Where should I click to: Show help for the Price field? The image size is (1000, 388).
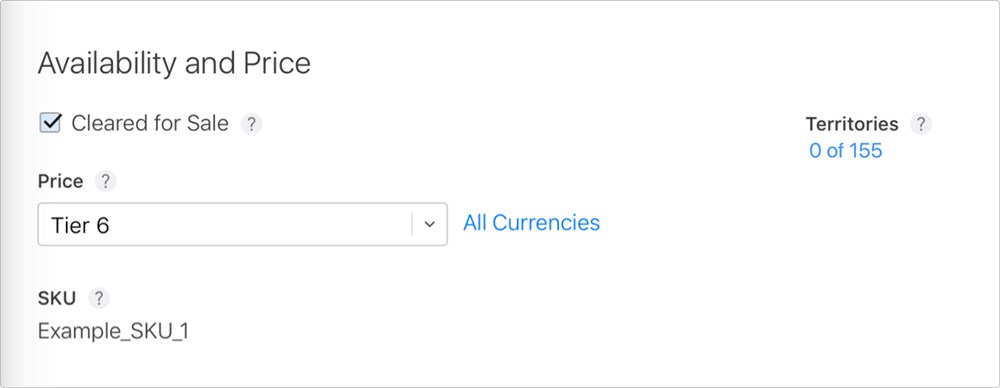(x=105, y=182)
